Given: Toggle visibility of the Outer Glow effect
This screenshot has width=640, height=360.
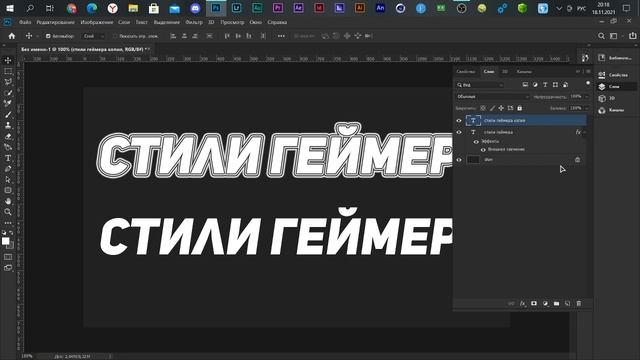Looking at the screenshot, I should click(483, 150).
